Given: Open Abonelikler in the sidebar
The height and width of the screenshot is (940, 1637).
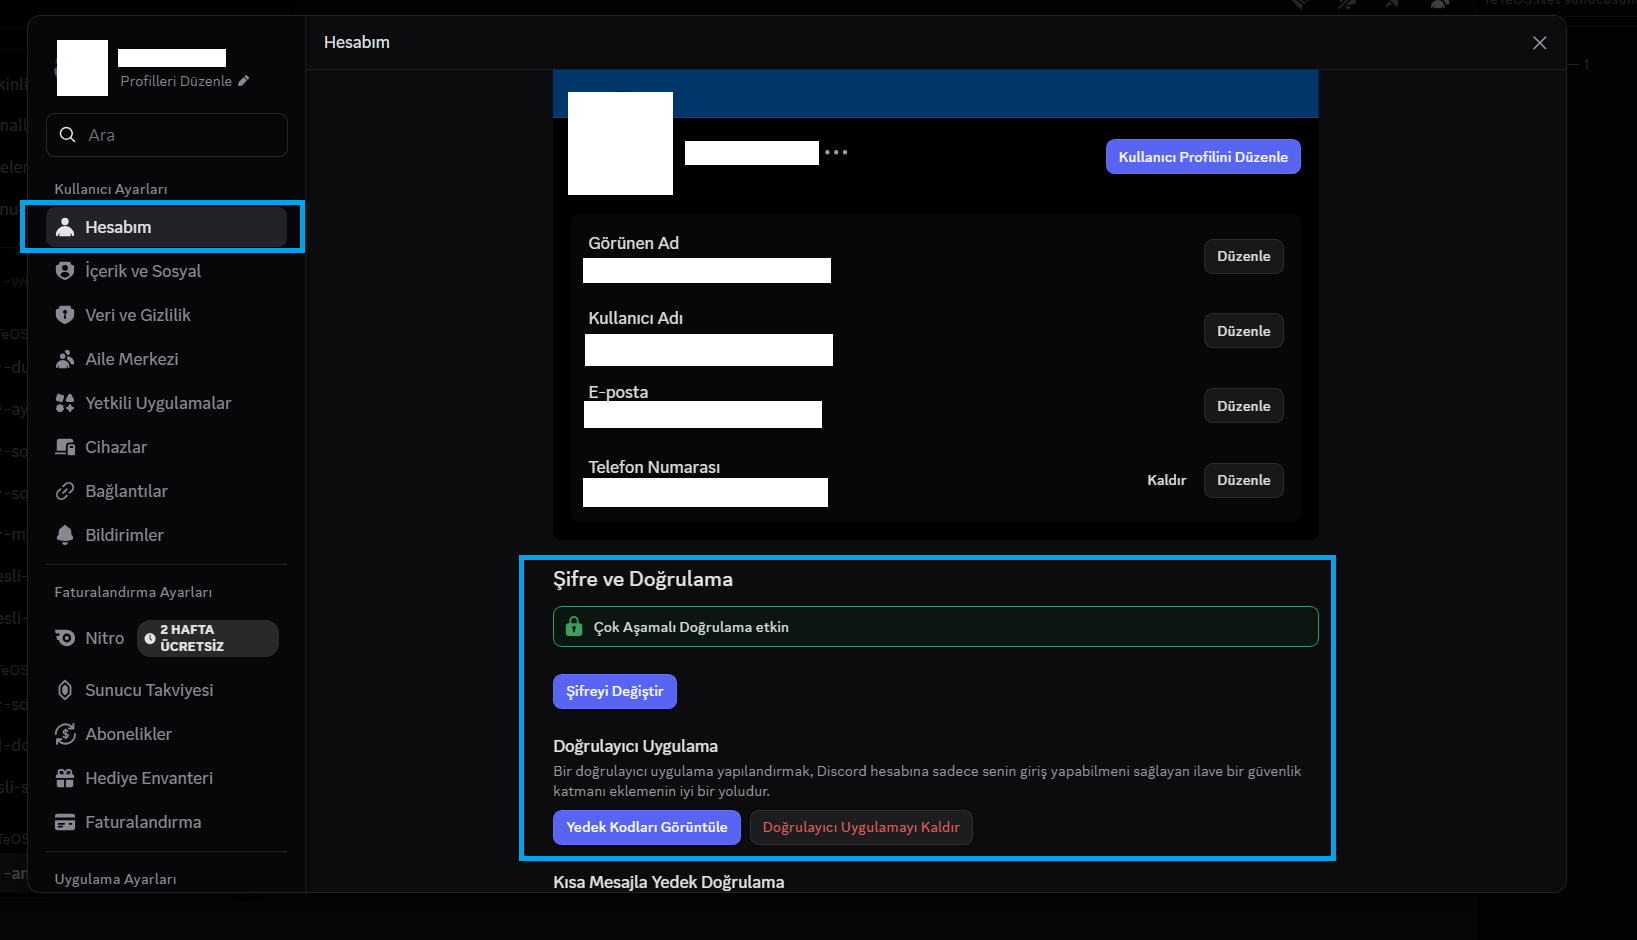Looking at the screenshot, I should tap(166, 734).
